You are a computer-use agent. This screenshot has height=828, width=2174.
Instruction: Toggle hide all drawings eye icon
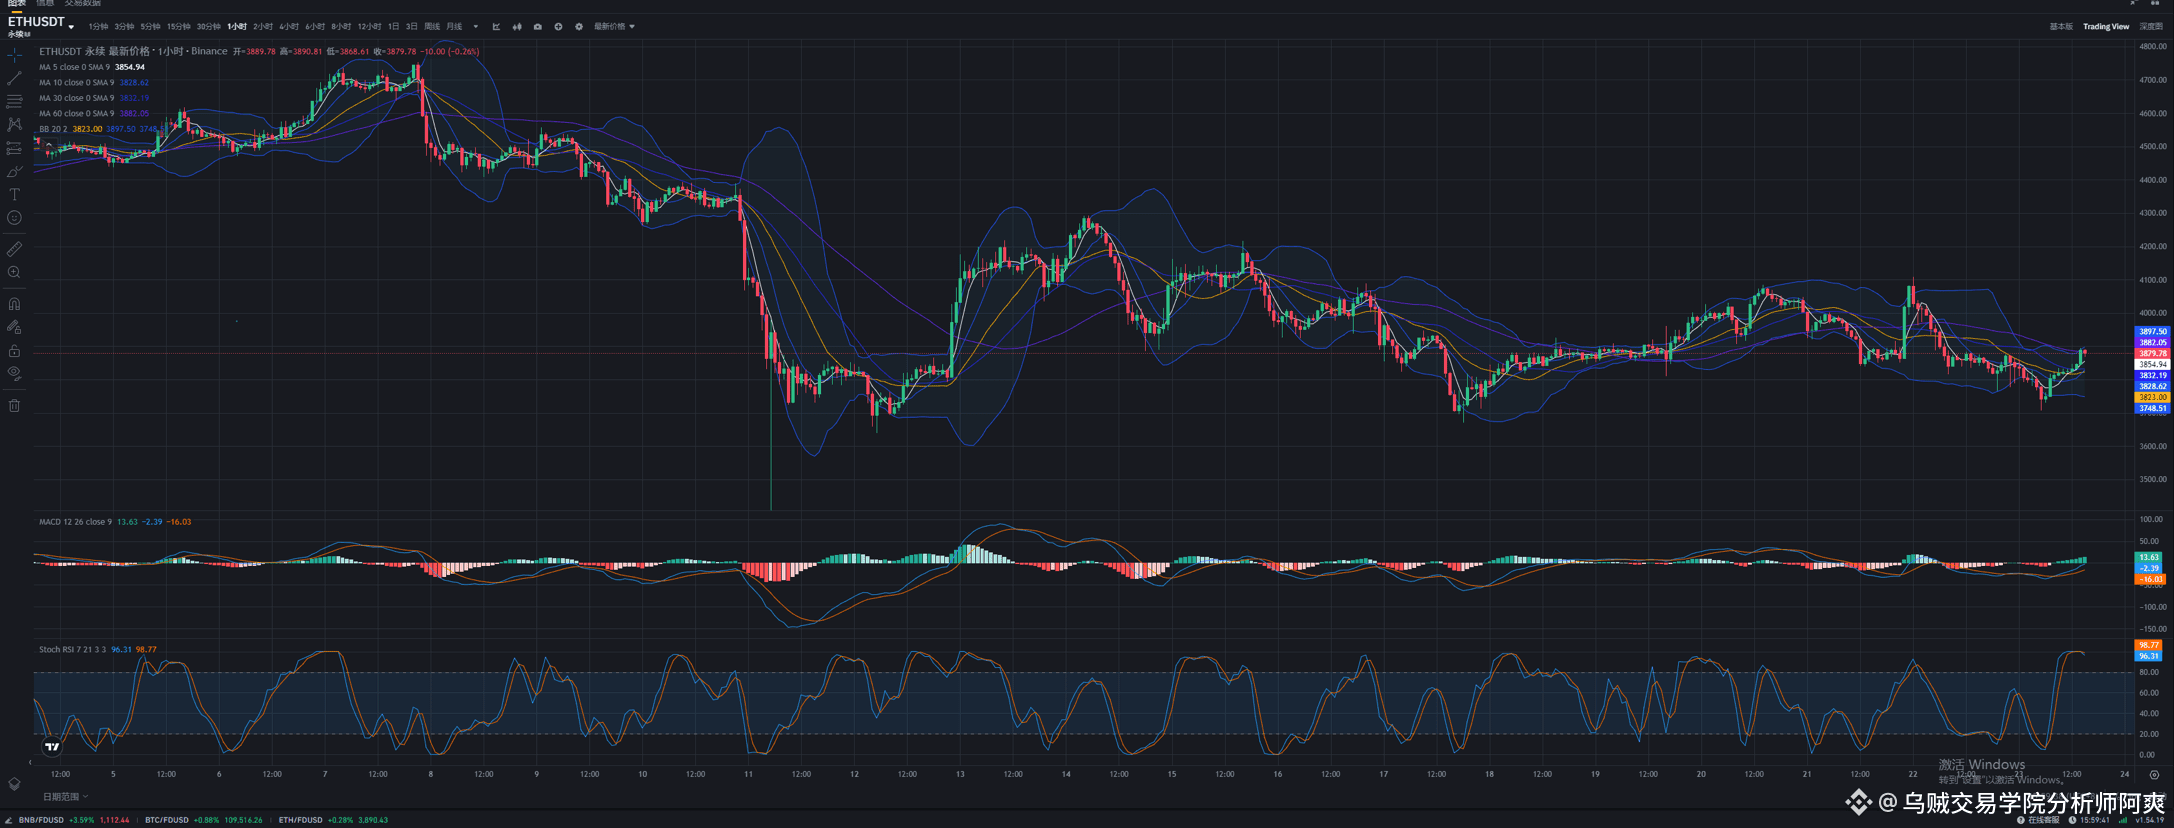click(x=14, y=373)
